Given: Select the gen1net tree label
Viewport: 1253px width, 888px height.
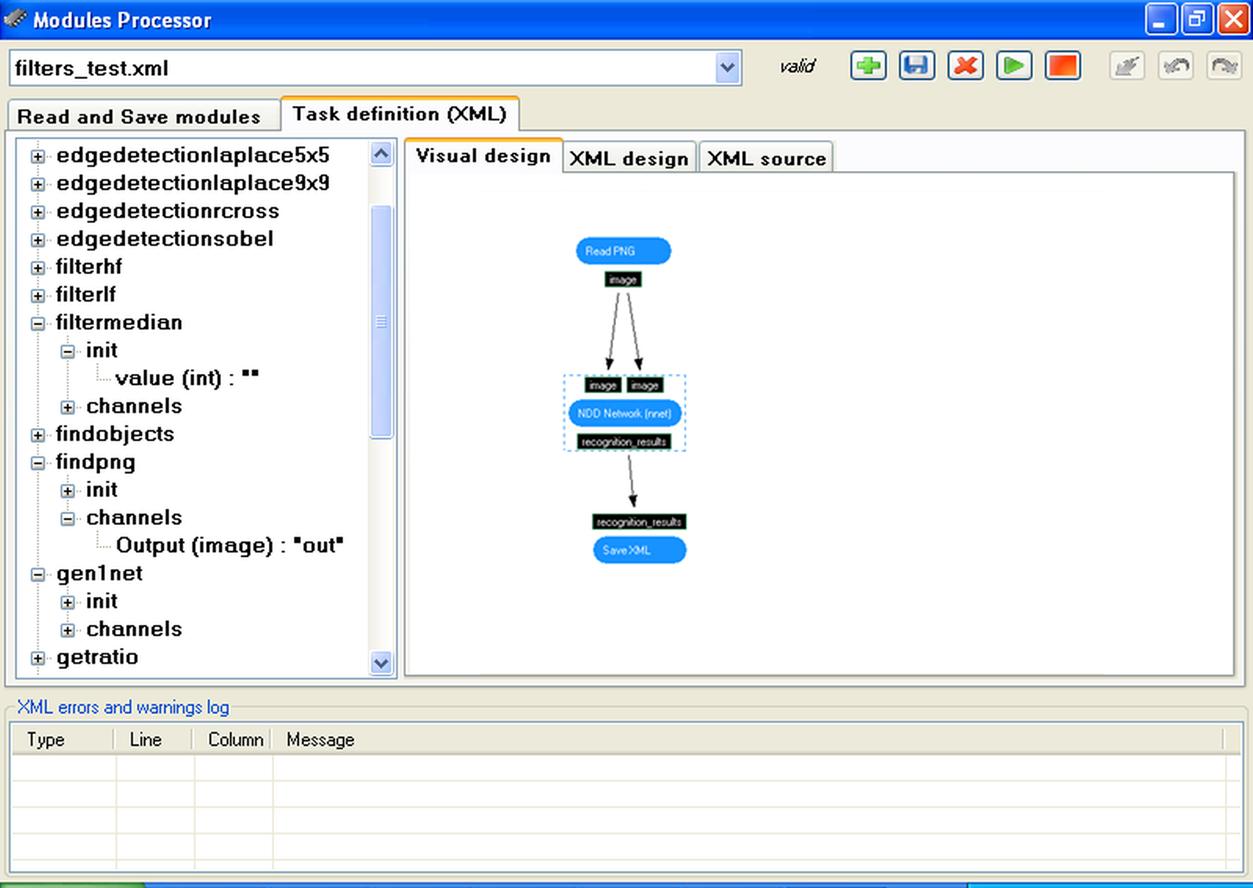Looking at the screenshot, I should coord(100,573).
